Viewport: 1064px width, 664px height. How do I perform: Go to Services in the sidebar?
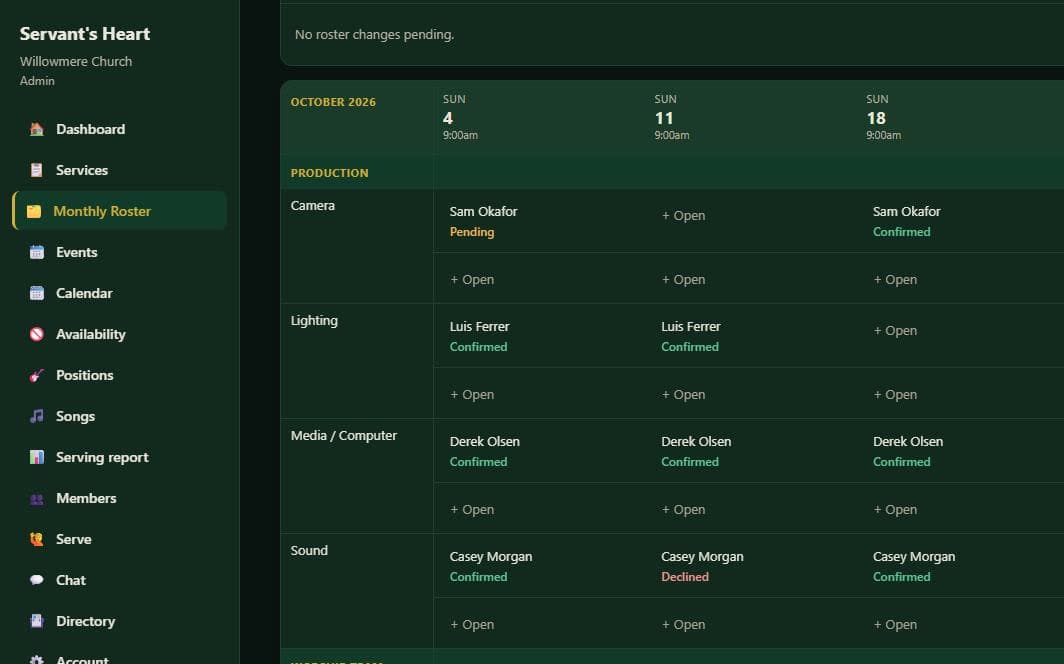coord(119,170)
